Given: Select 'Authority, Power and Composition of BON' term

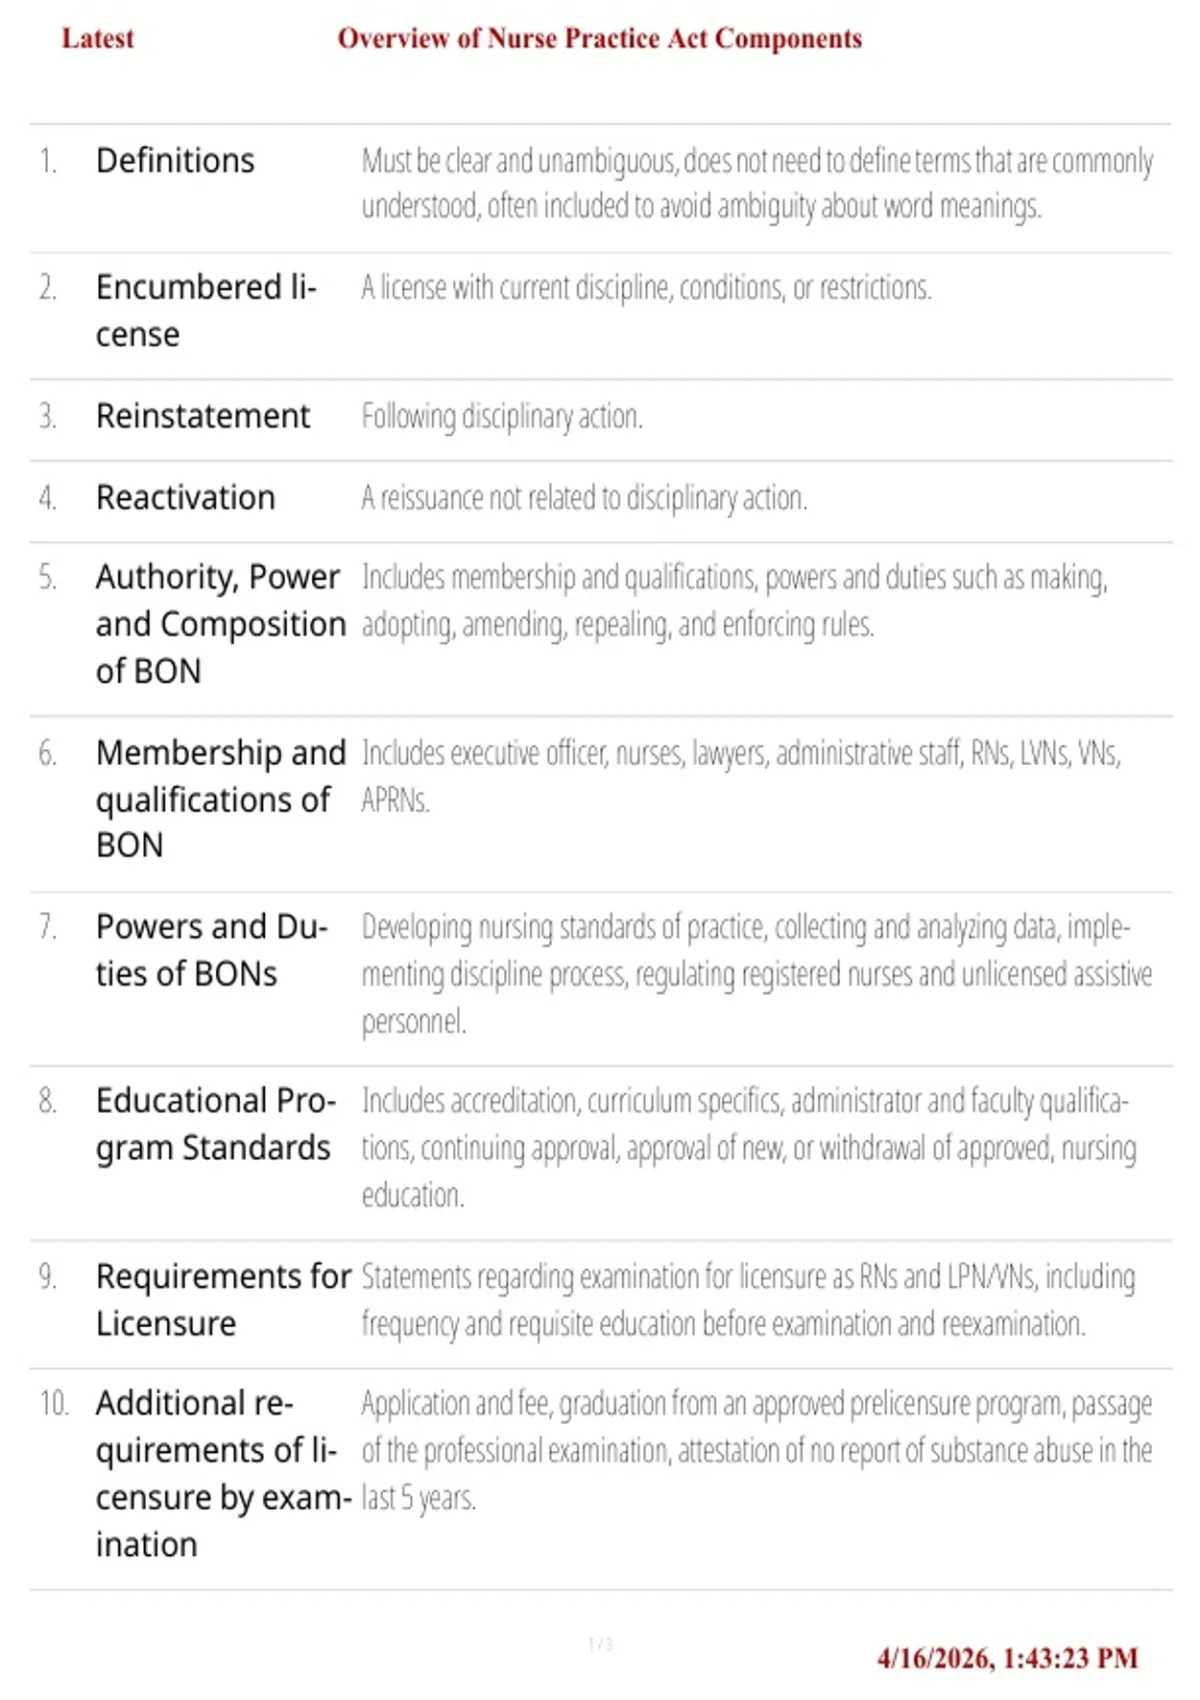Looking at the screenshot, I should pyautogui.click(x=221, y=623).
